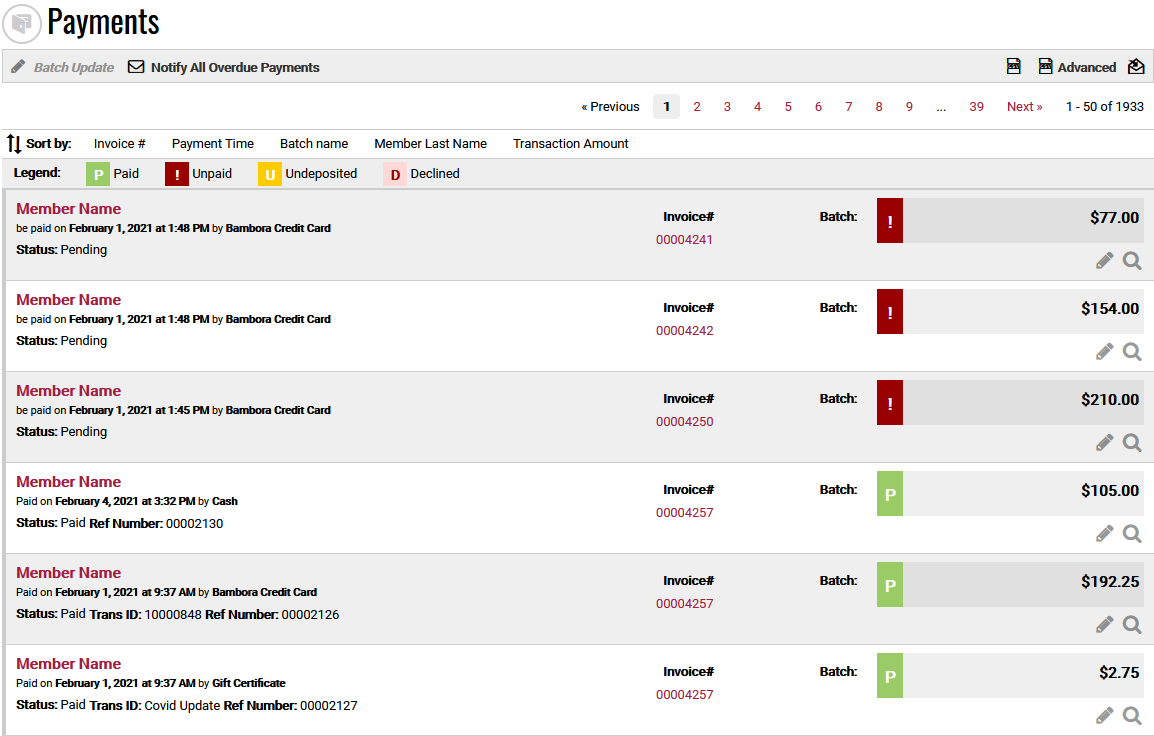Click the sort direction arrows icon
1154x736 pixels.
[x=18, y=143]
